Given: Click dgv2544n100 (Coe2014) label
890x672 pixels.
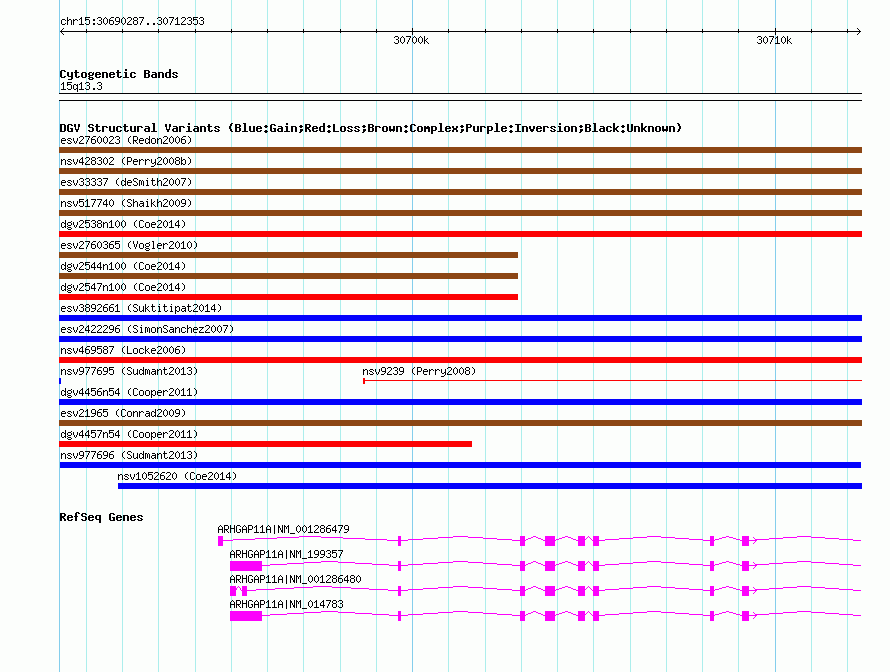Looking at the screenshot, I should (123, 266).
